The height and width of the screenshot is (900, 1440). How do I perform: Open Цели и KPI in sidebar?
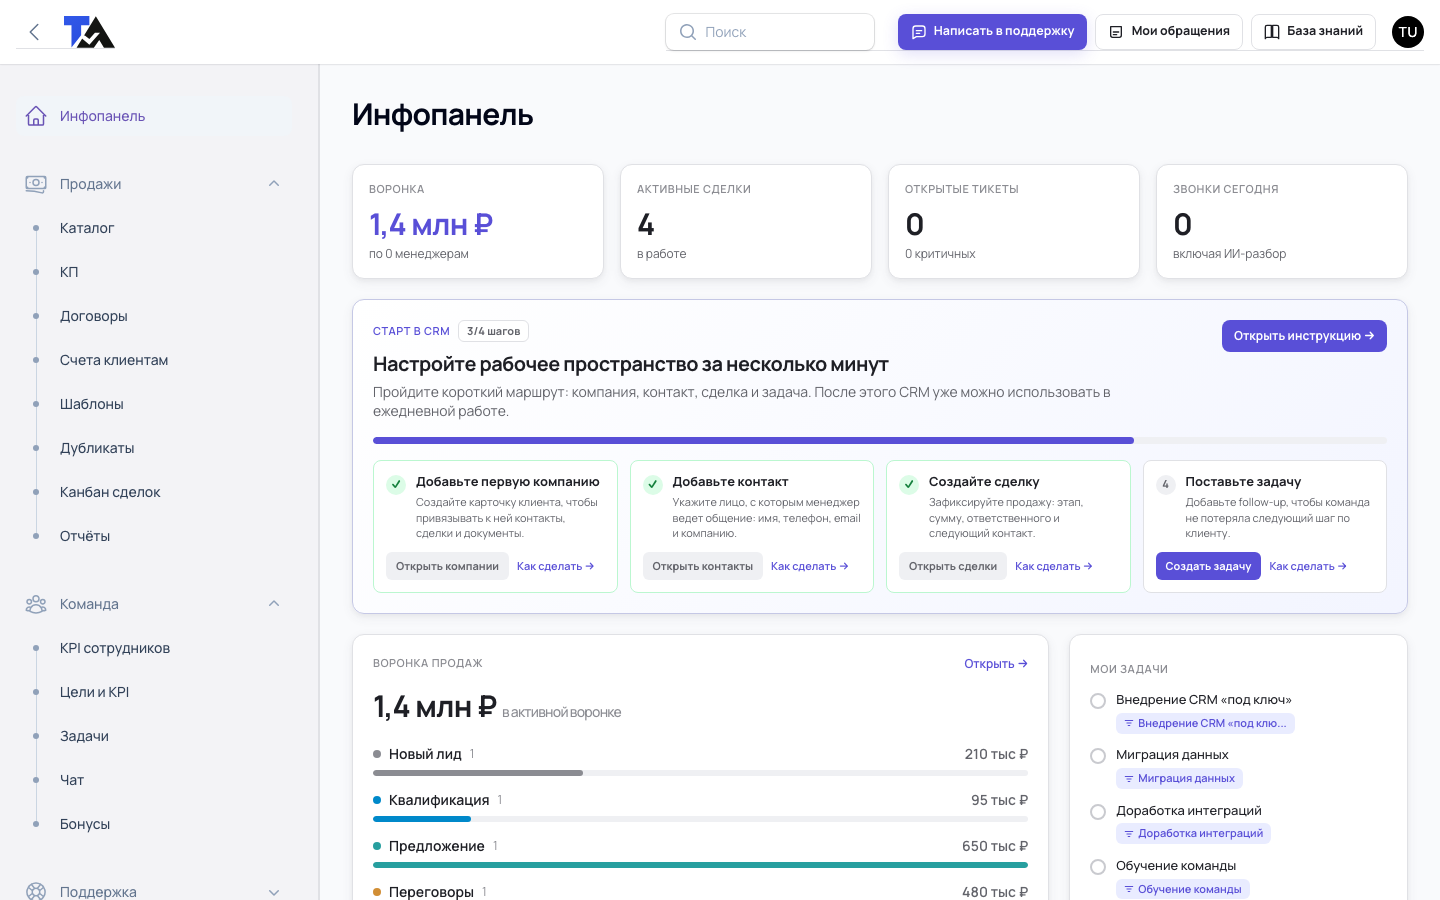click(95, 692)
